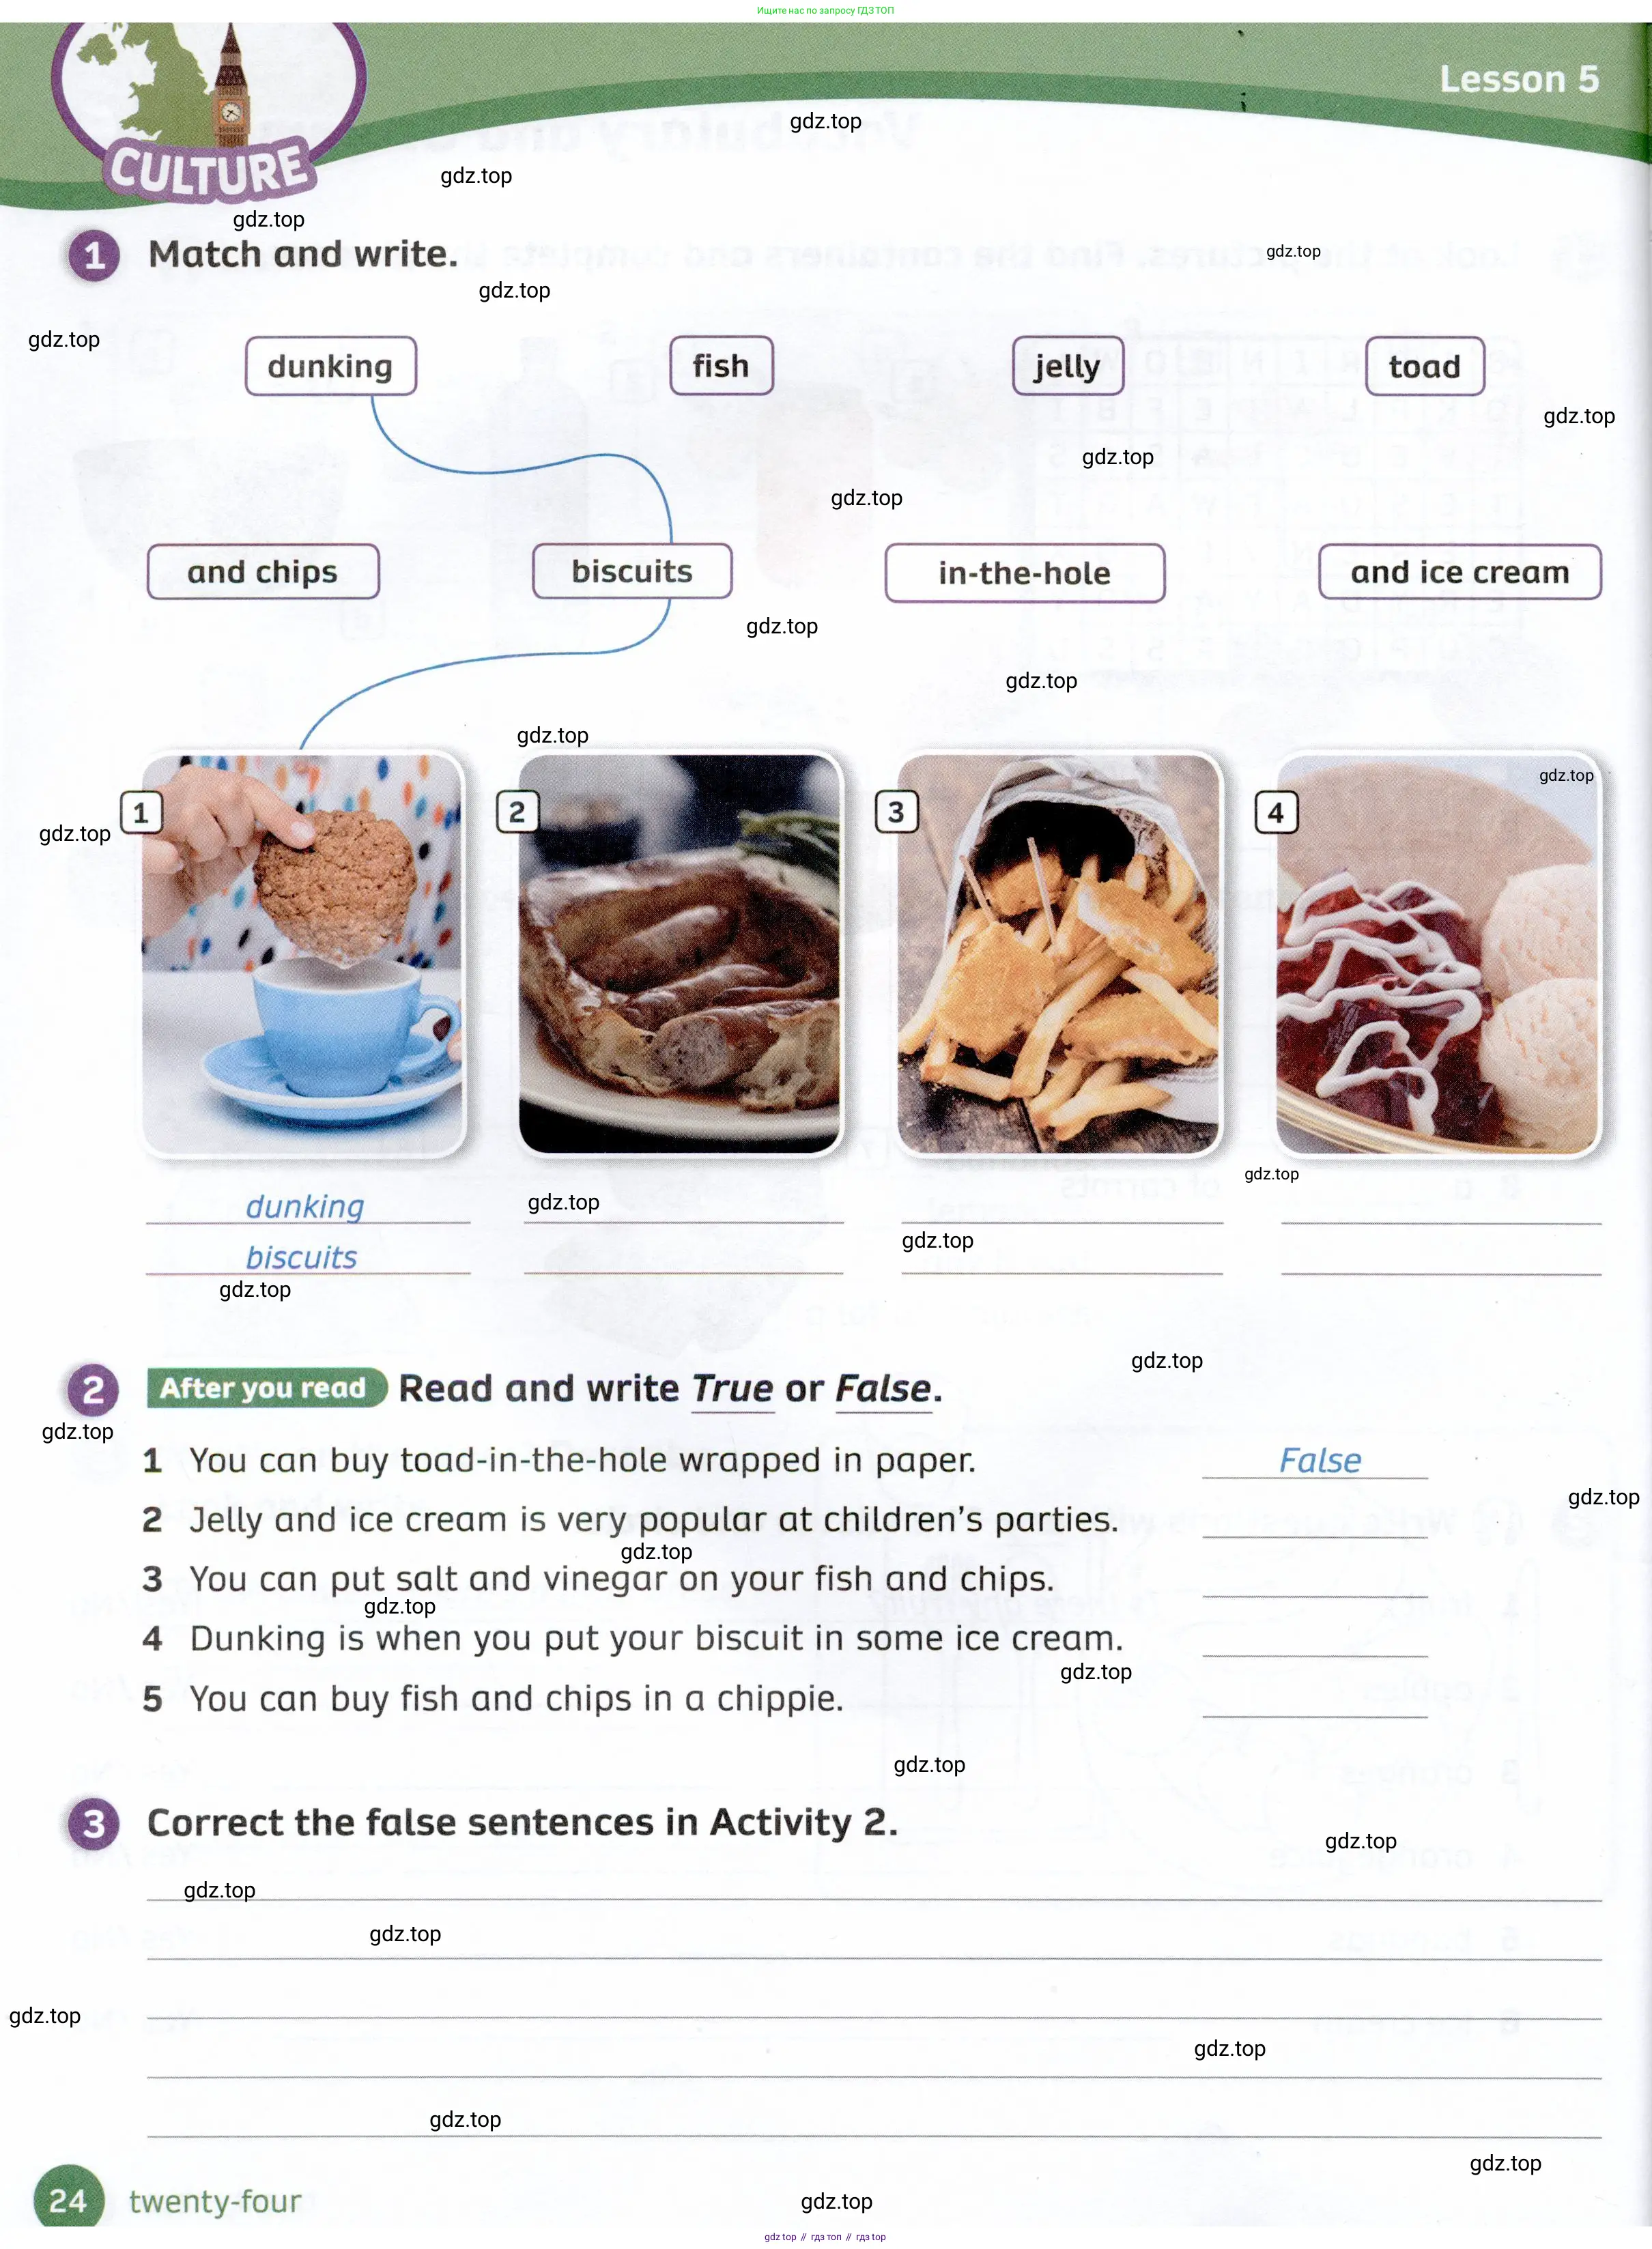
Task: Click the purple number 2 exercise circle
Action: (x=93, y=1390)
